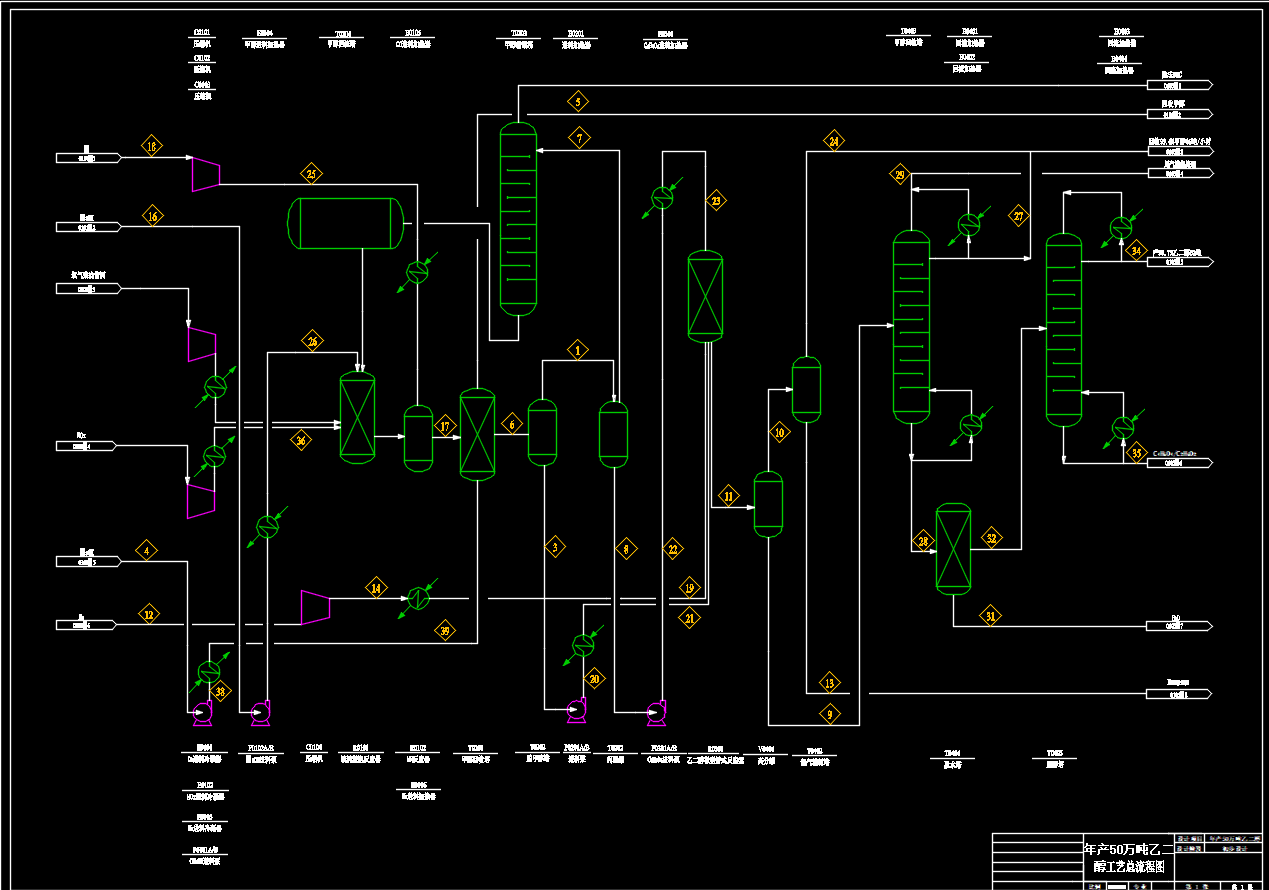Image resolution: width=1269 pixels, height=890 pixels.
Task: Click the stream 20 diamond marker
Action: [x=595, y=679]
